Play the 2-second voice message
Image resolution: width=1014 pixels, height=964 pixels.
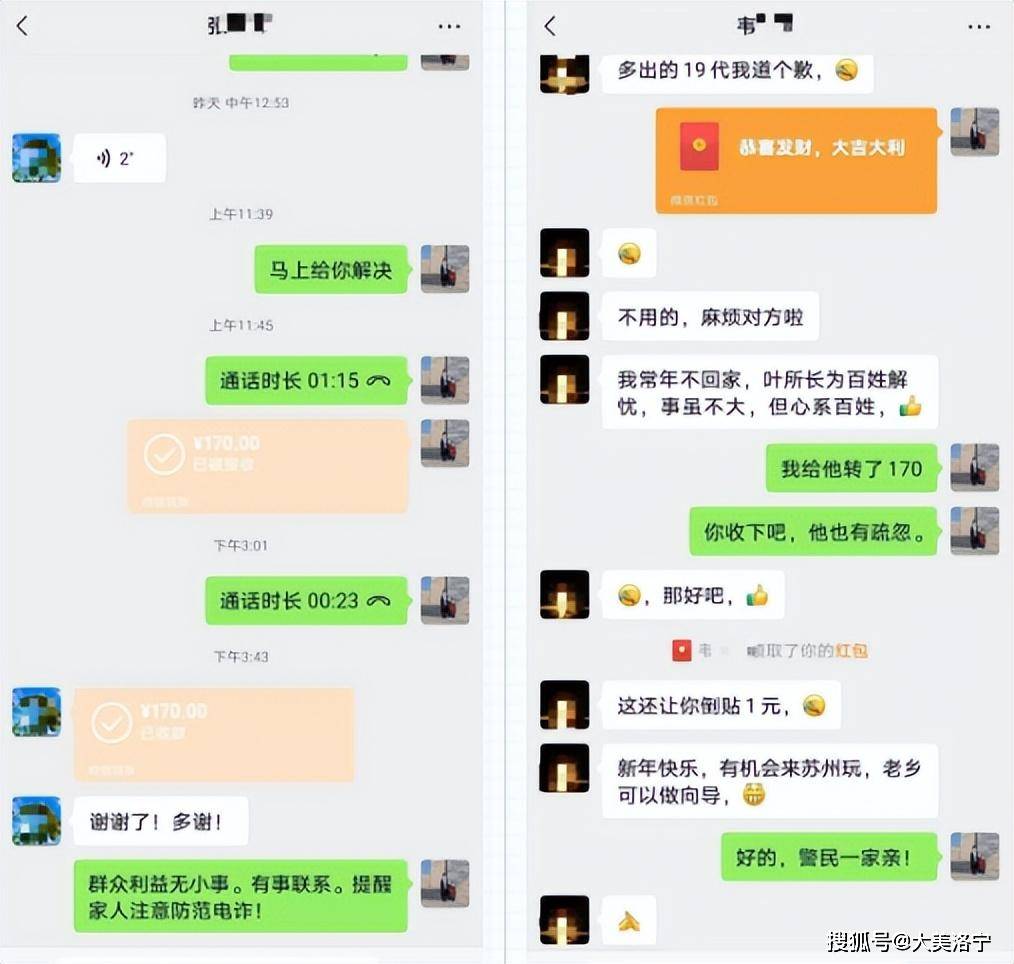(x=120, y=158)
